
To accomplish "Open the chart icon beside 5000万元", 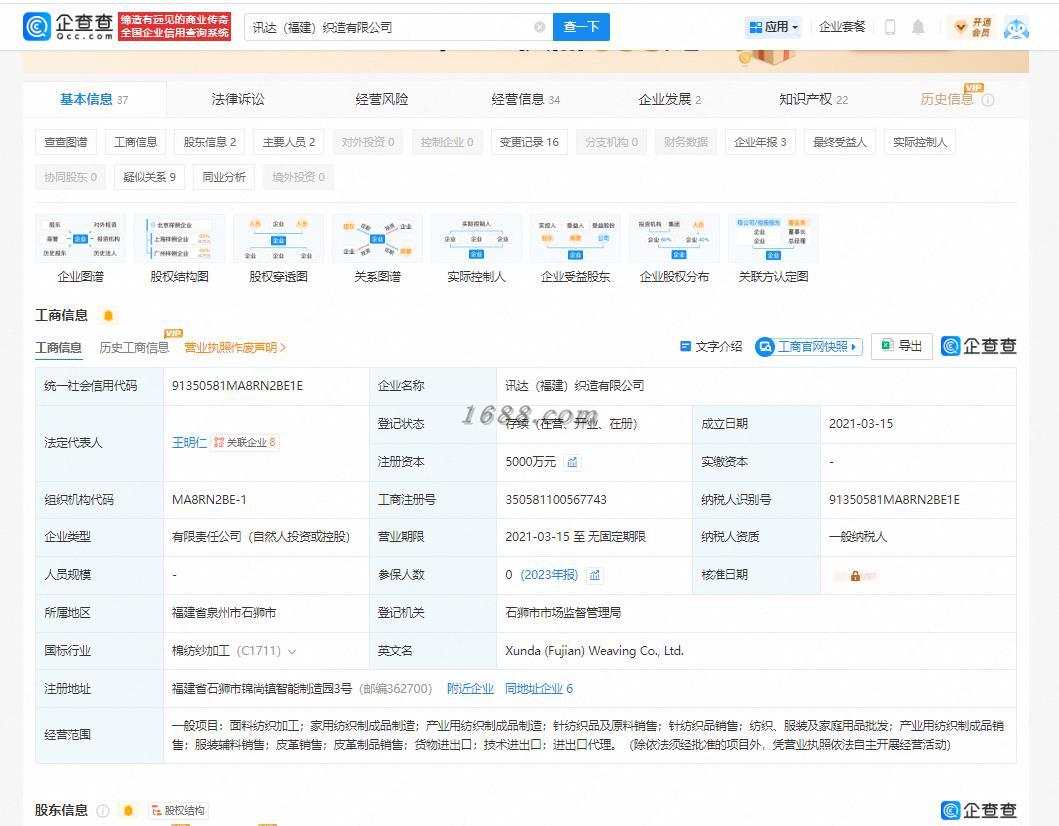I will [572, 462].
